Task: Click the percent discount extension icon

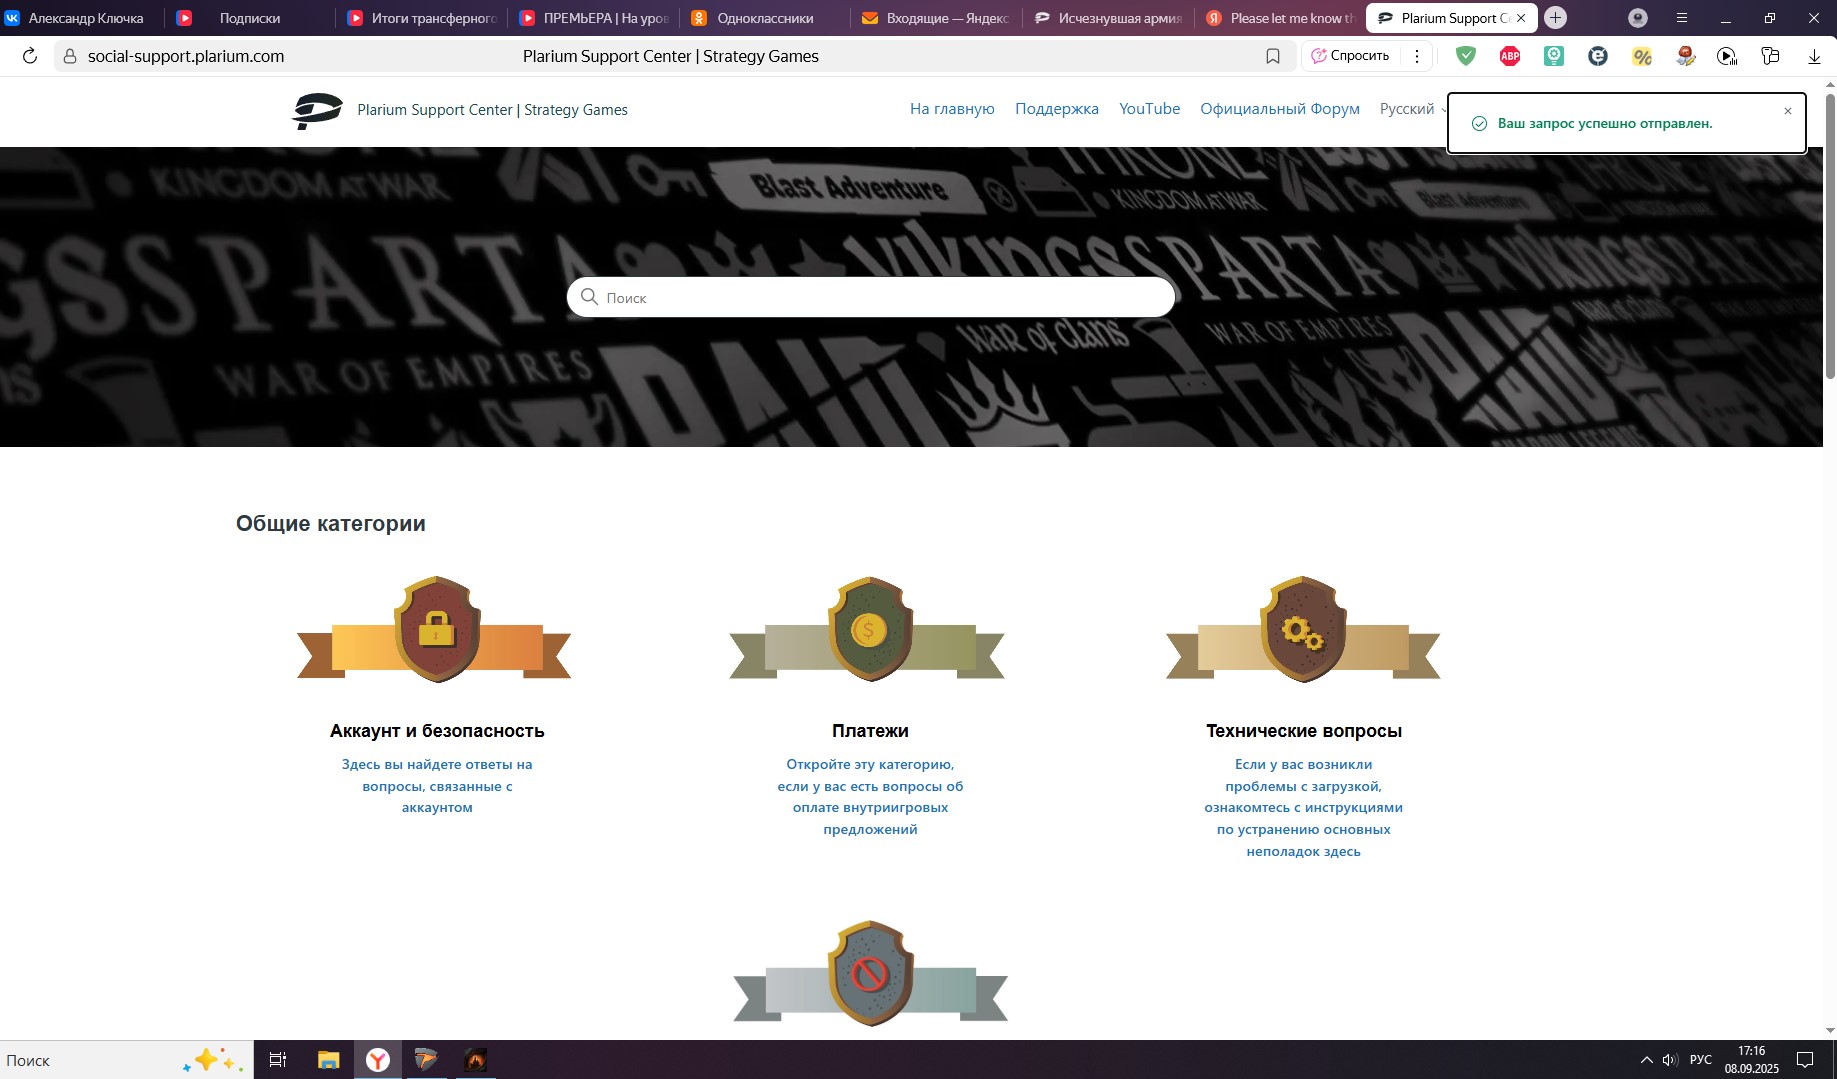Action: (x=1642, y=56)
